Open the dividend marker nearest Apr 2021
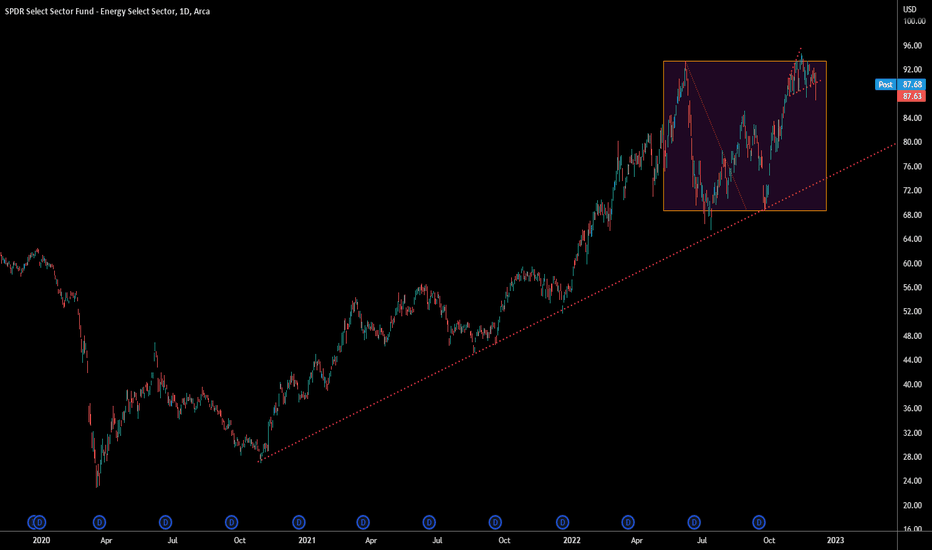The height and width of the screenshot is (550, 932). (363, 522)
